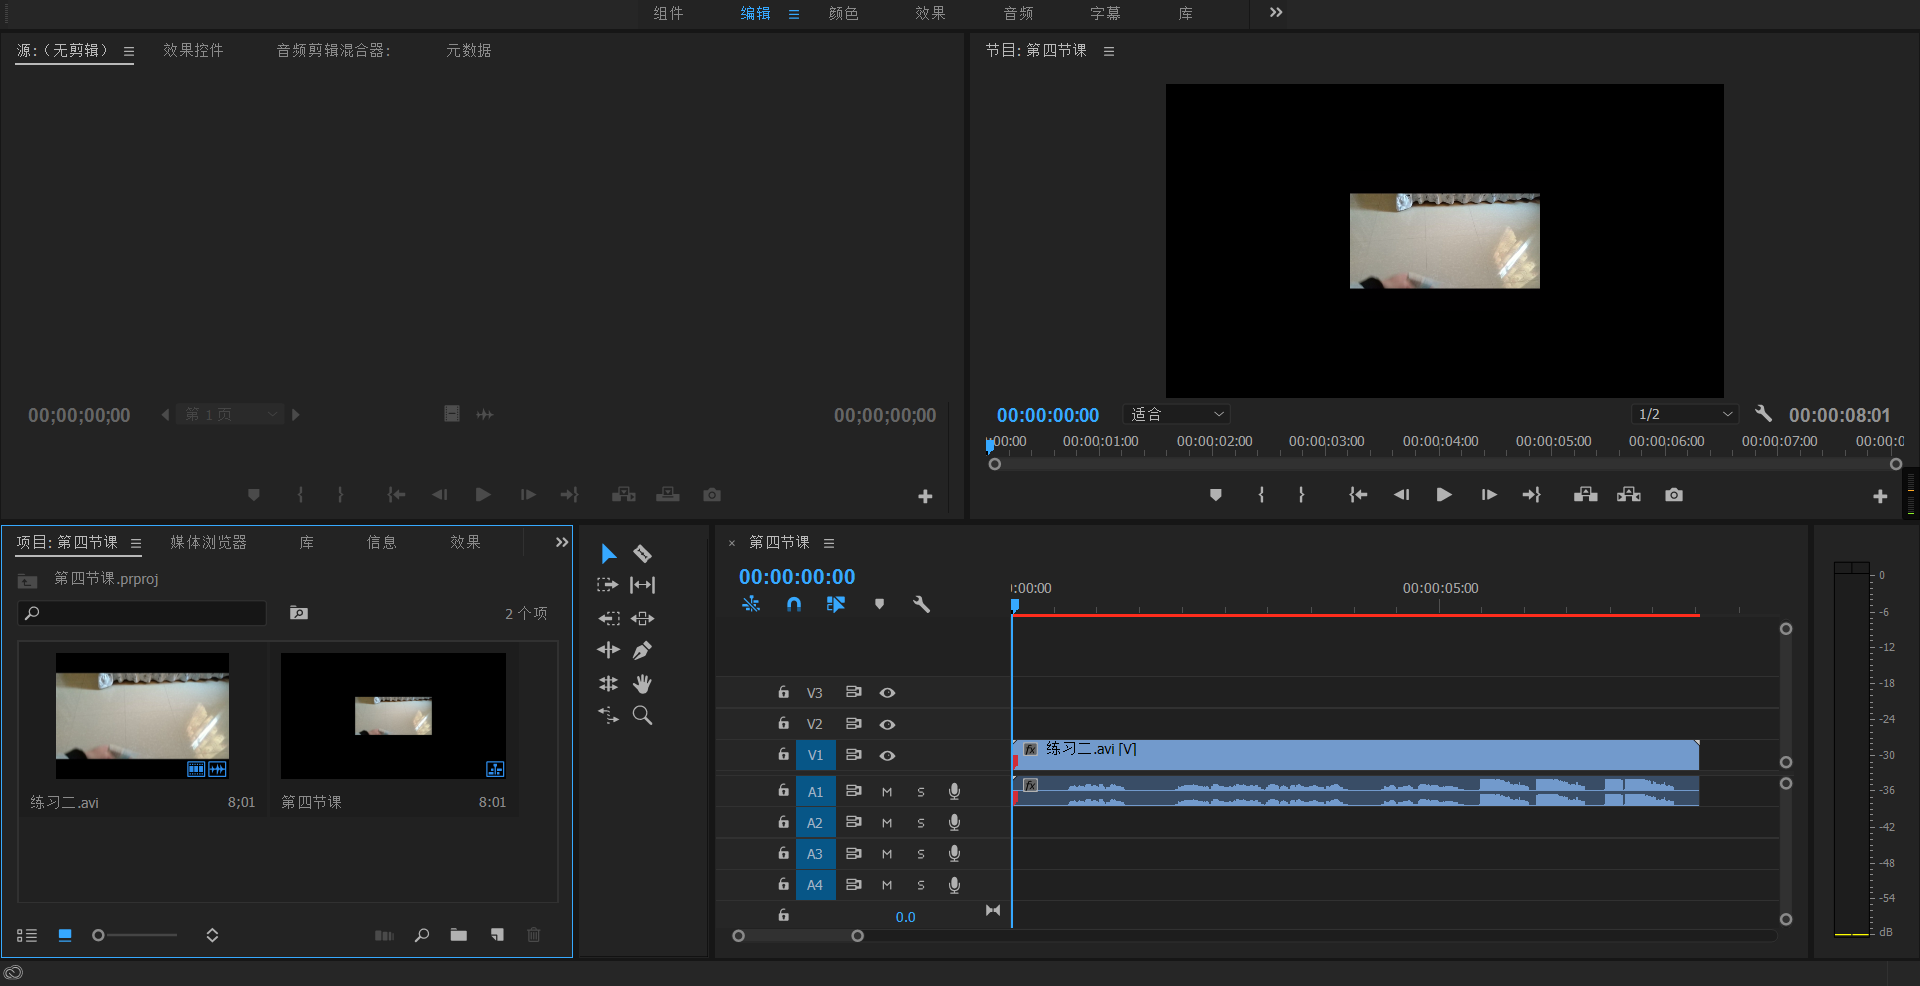1920x986 pixels.
Task: Toggle snap magnet in timeline
Action: pos(794,604)
